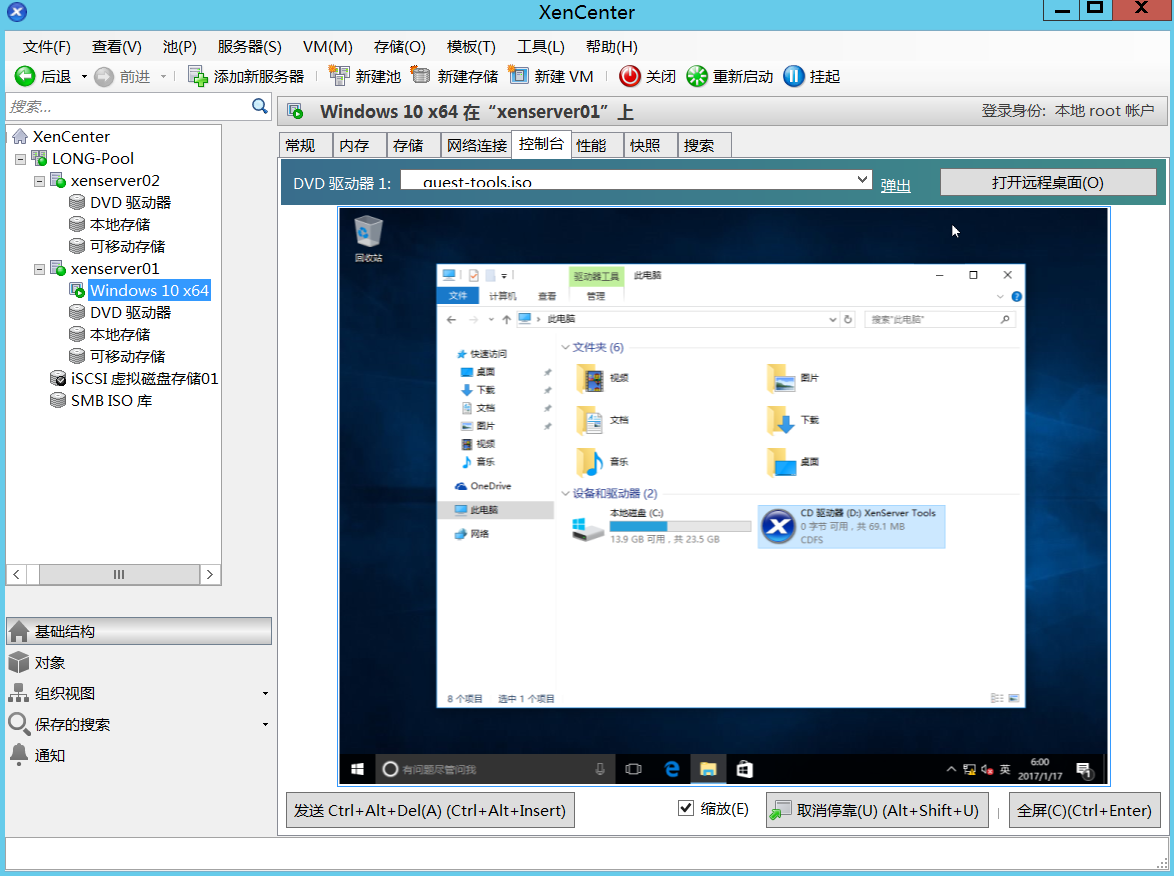Select SMB ISO 库 storage item
Screen dimensions: 1174x876
tap(111, 401)
